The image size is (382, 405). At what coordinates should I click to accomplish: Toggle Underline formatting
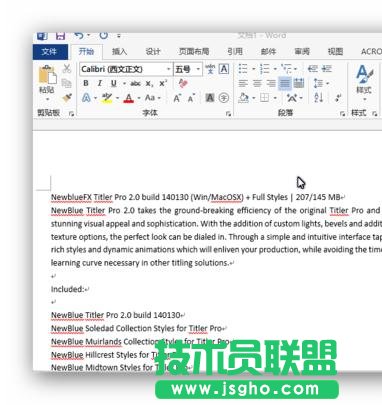pos(114,83)
